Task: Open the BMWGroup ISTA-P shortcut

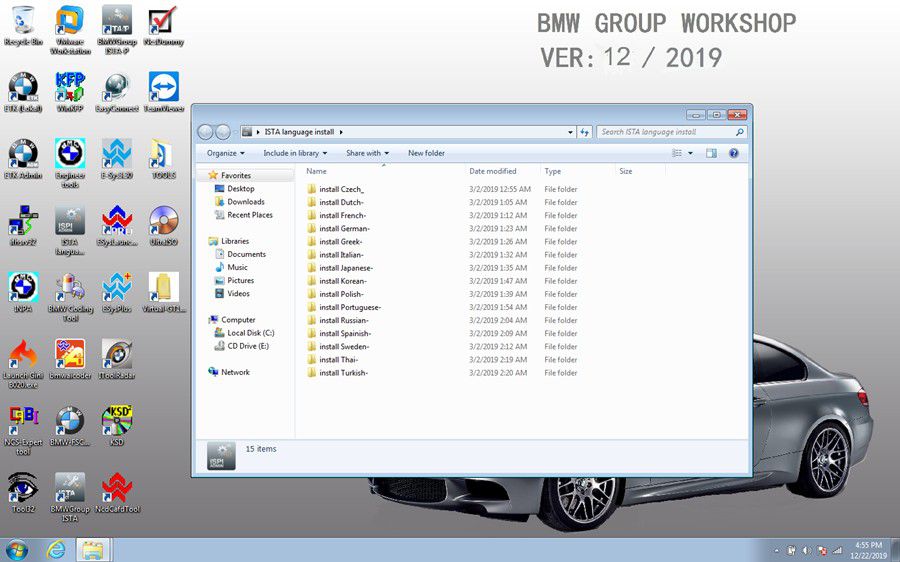Action: (117, 30)
